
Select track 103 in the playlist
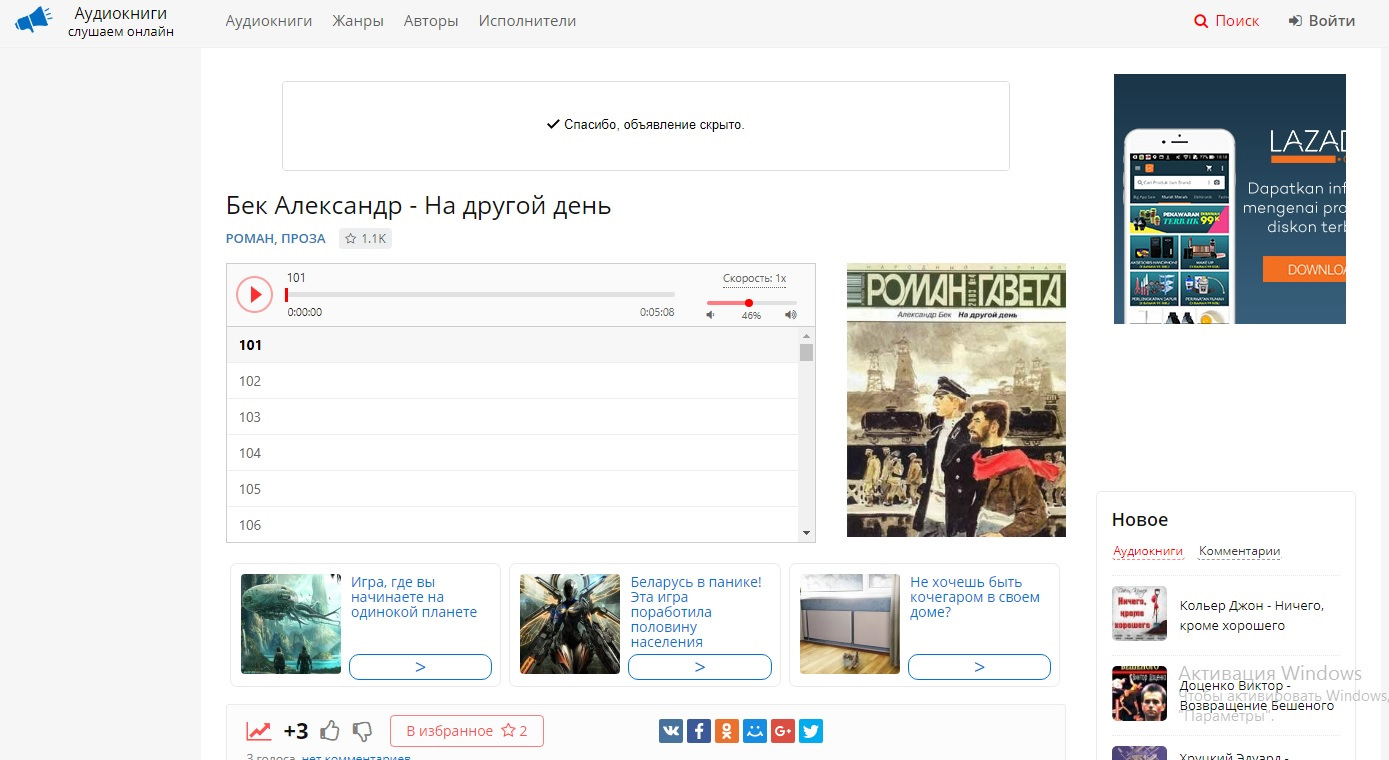pyautogui.click(x=513, y=417)
